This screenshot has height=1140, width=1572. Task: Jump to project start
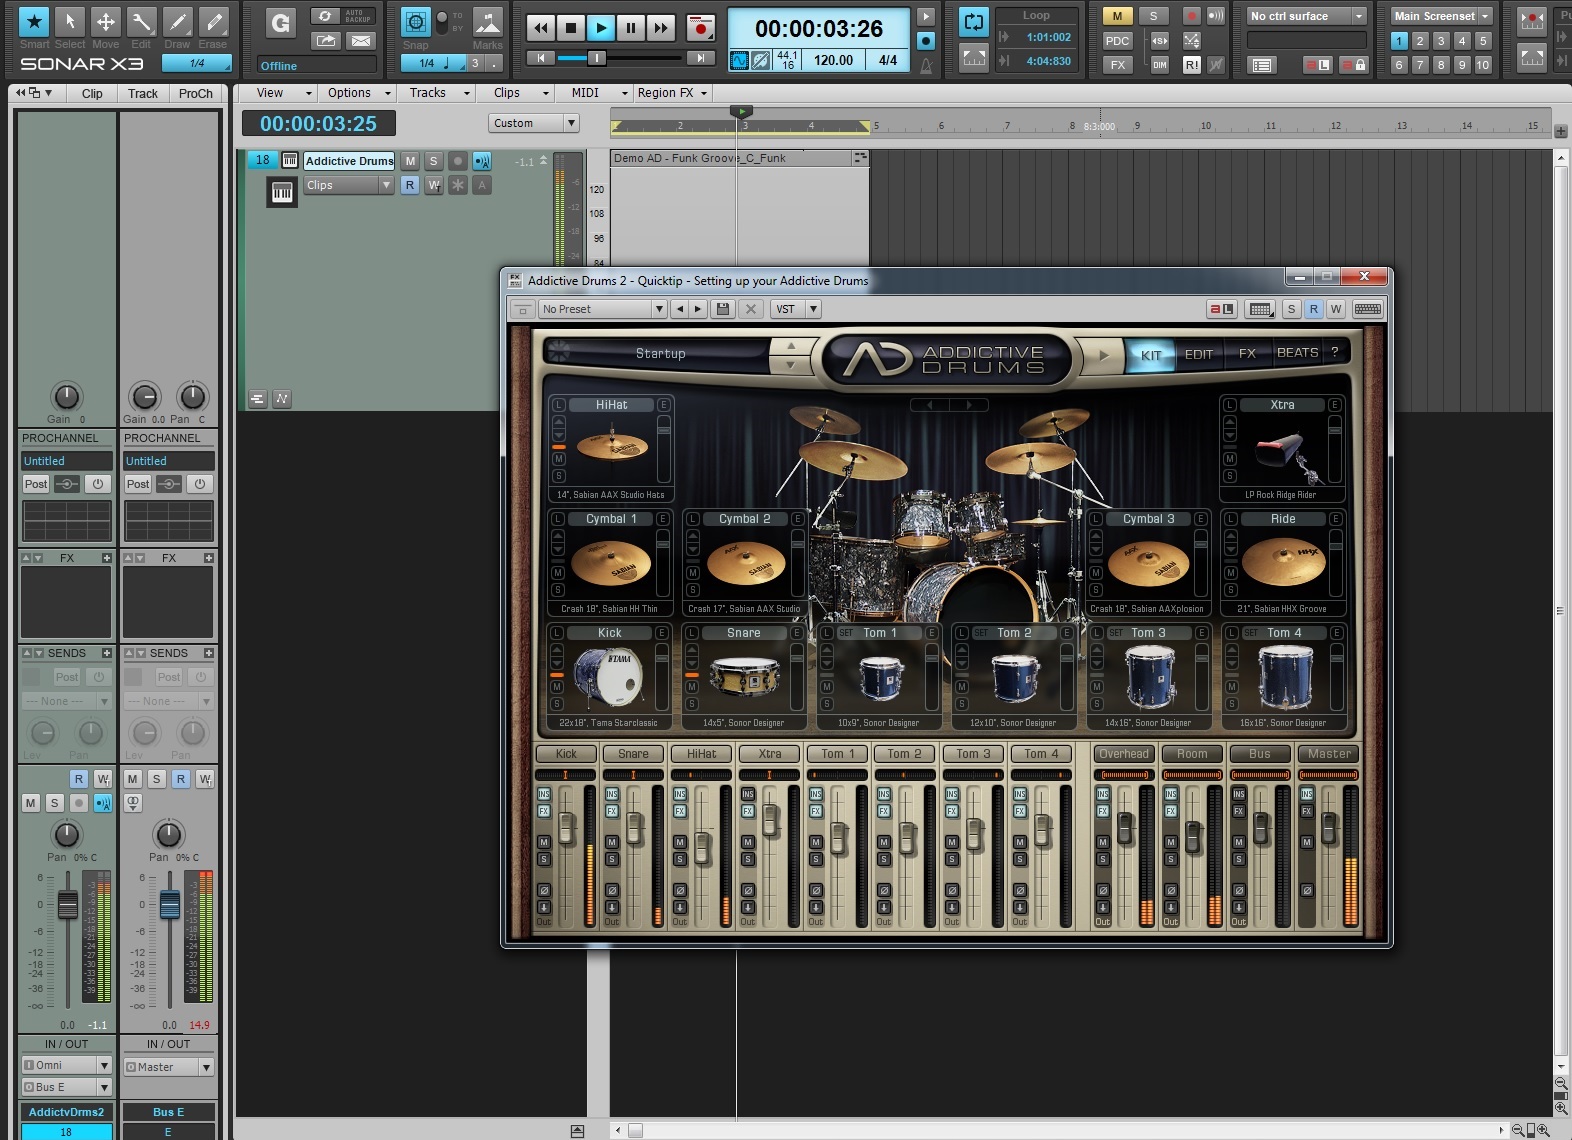tap(540, 58)
